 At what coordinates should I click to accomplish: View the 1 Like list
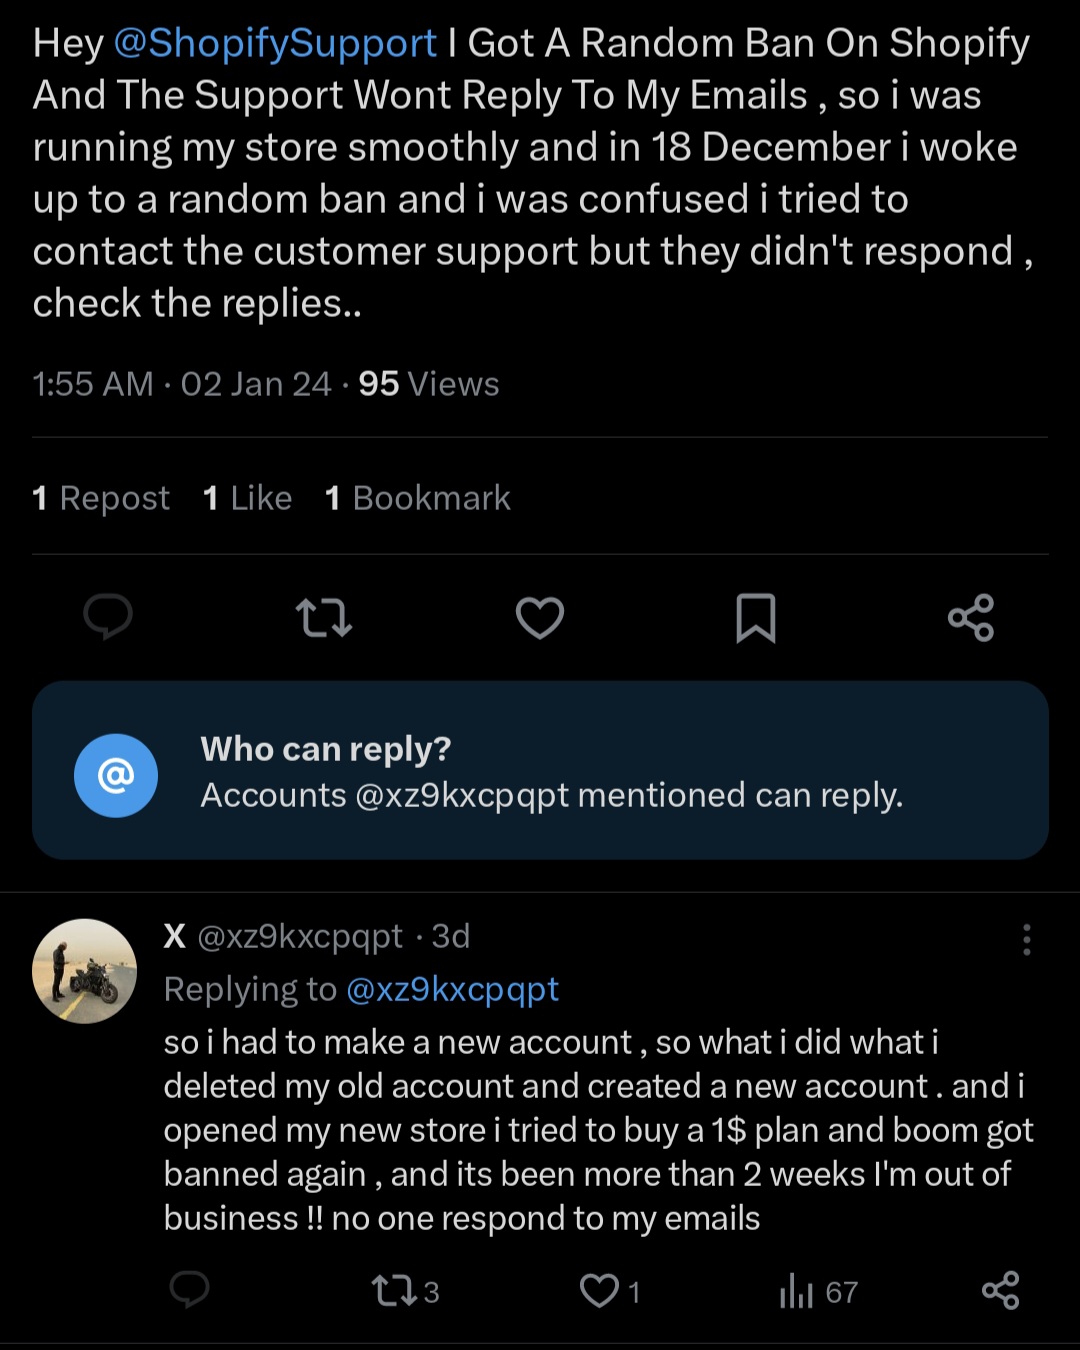pyautogui.click(x=247, y=498)
